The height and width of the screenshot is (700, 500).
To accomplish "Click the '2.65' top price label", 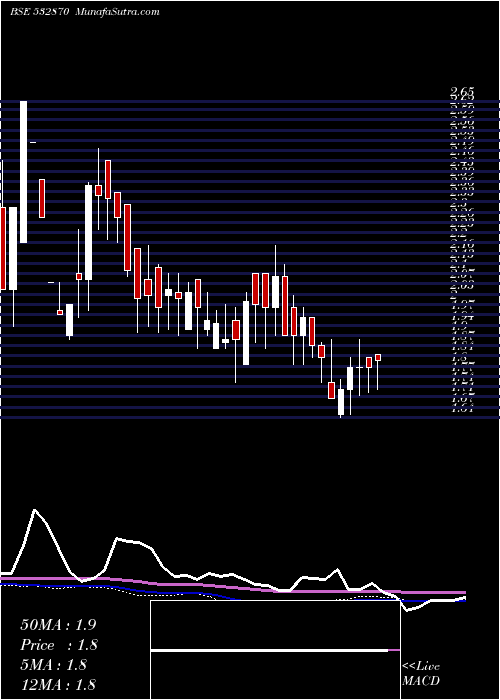I will point(462,92).
